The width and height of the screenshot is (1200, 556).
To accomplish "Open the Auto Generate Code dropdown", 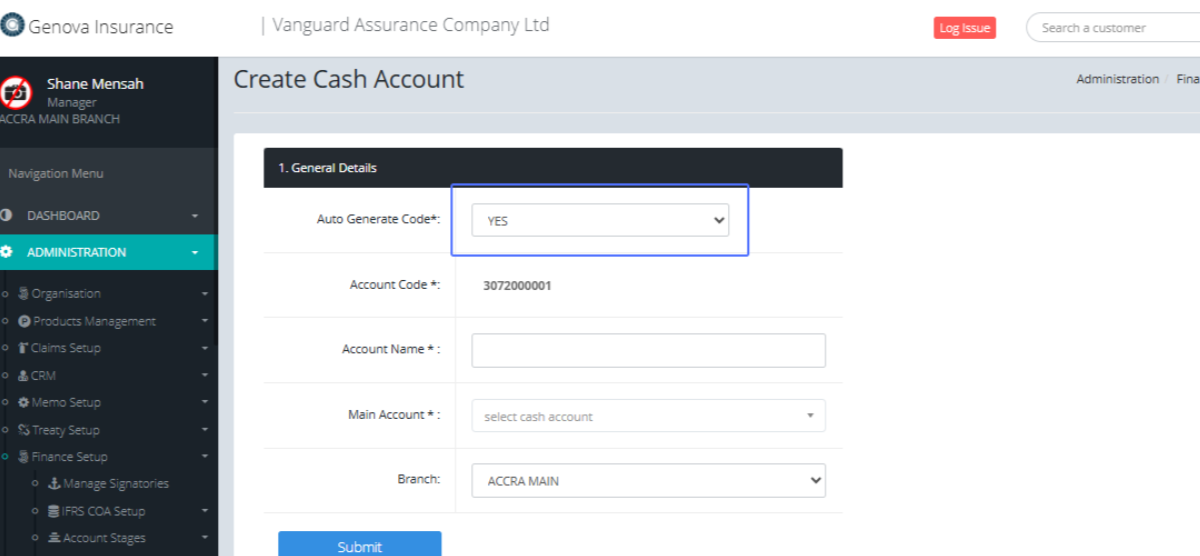I will (x=600, y=221).
